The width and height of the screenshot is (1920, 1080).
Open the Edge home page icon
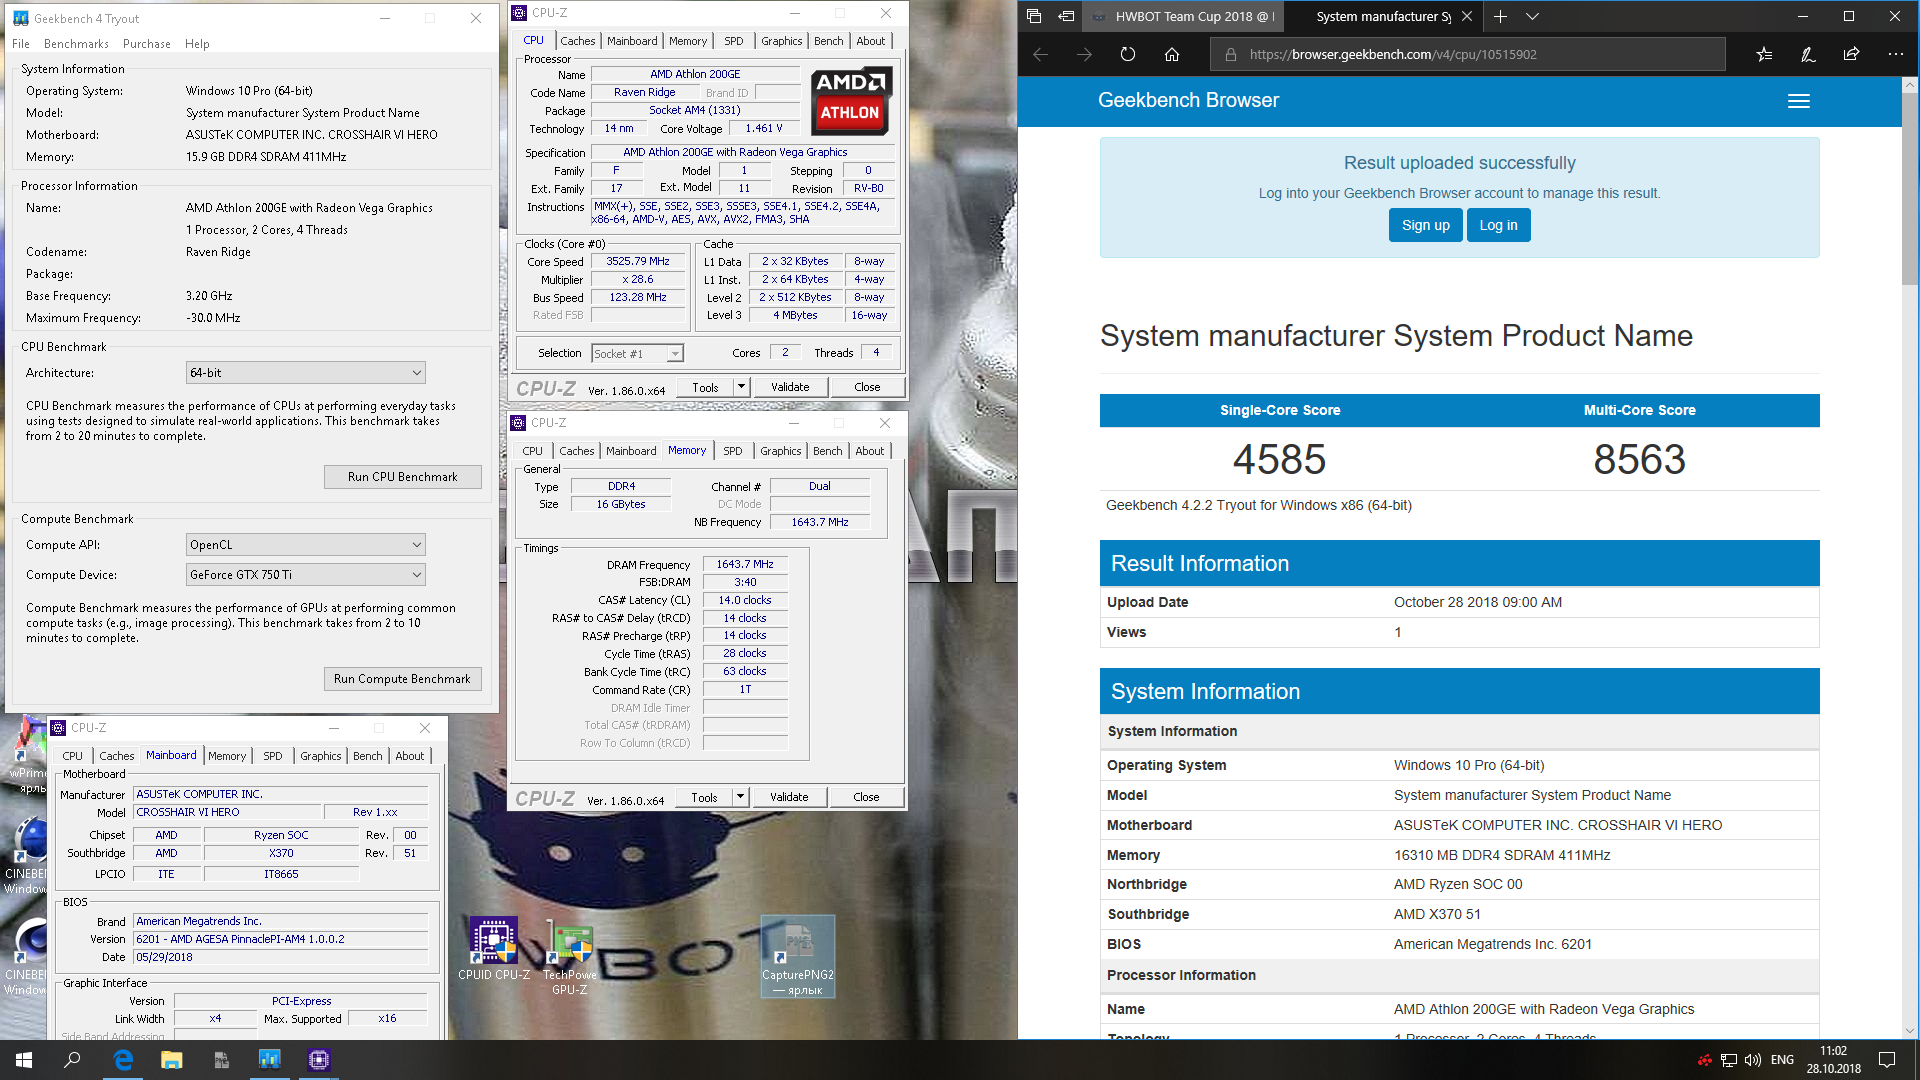pos(1172,55)
